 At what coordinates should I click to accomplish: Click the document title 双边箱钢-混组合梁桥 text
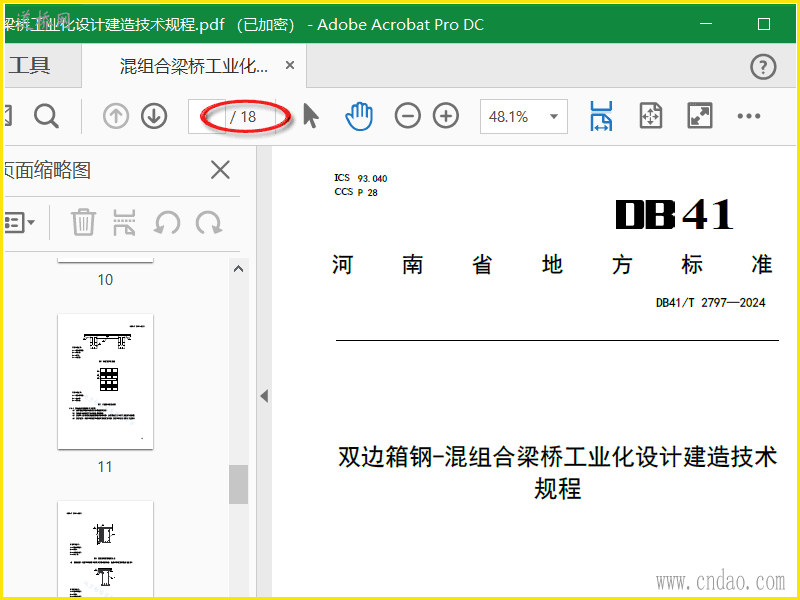click(557, 472)
